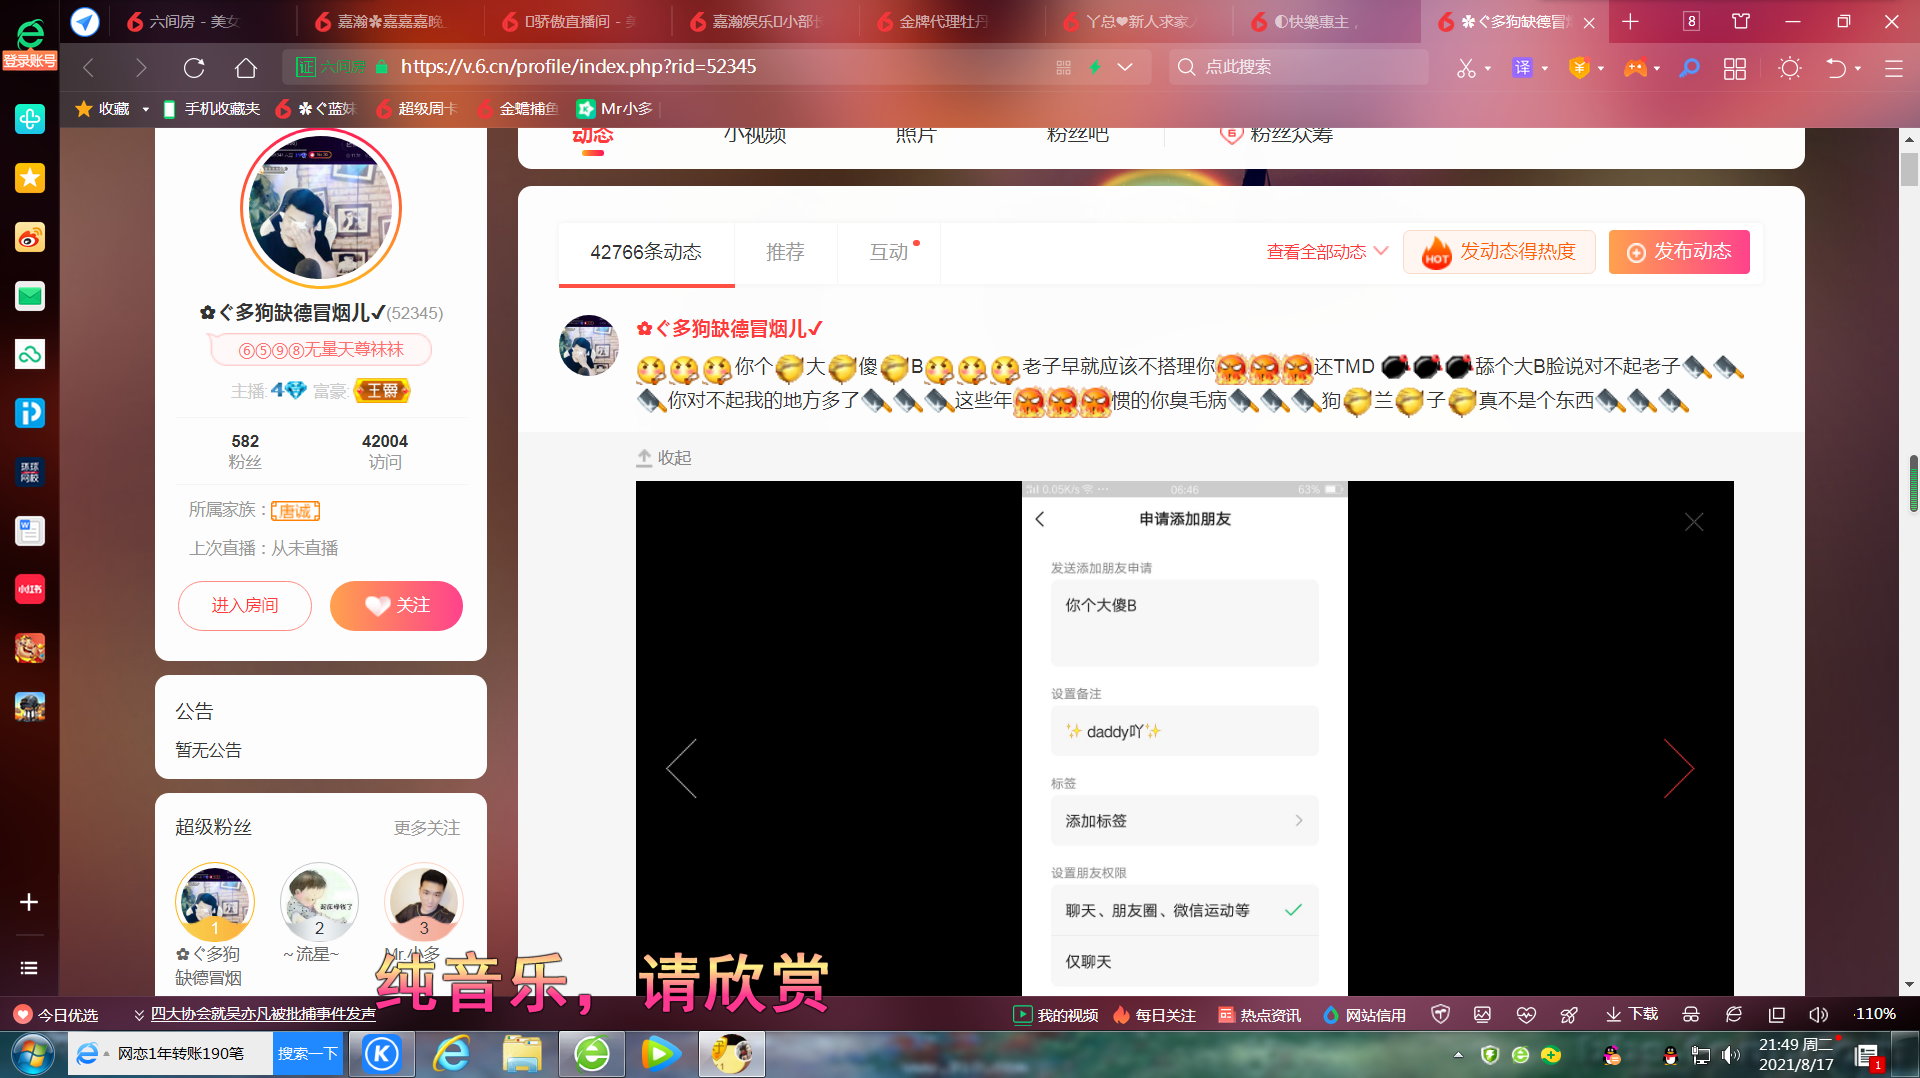Open 每日关注 in the status bar
1920x1078 pixels.
(x=1154, y=1015)
